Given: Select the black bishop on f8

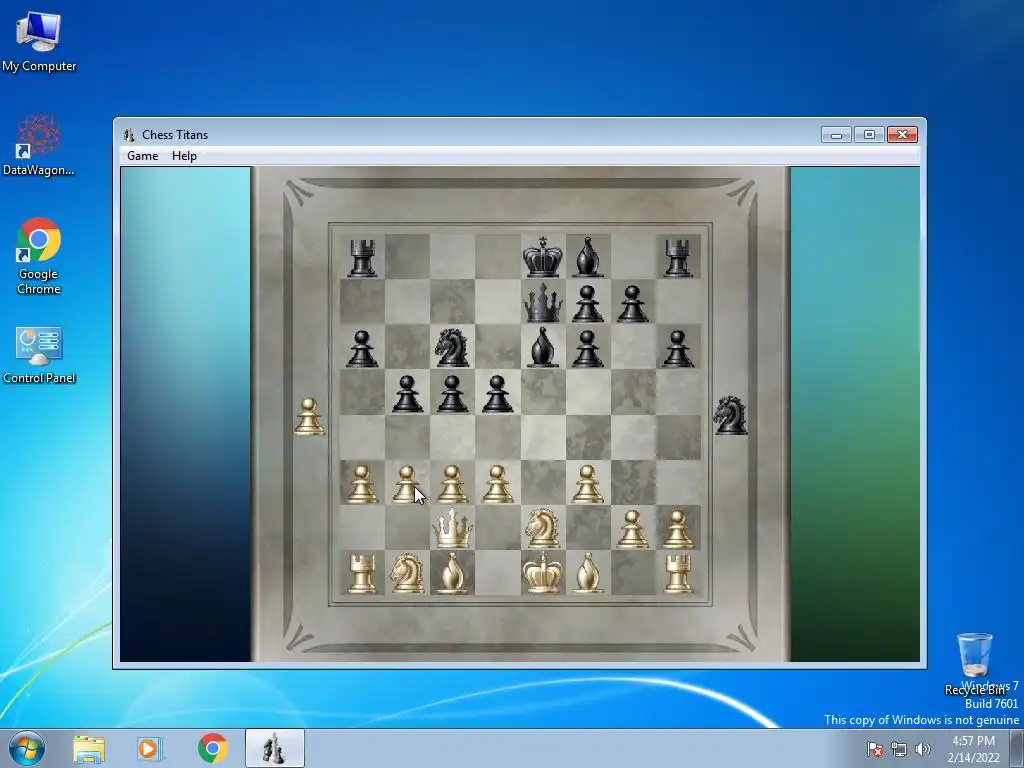Looking at the screenshot, I should coord(588,257).
